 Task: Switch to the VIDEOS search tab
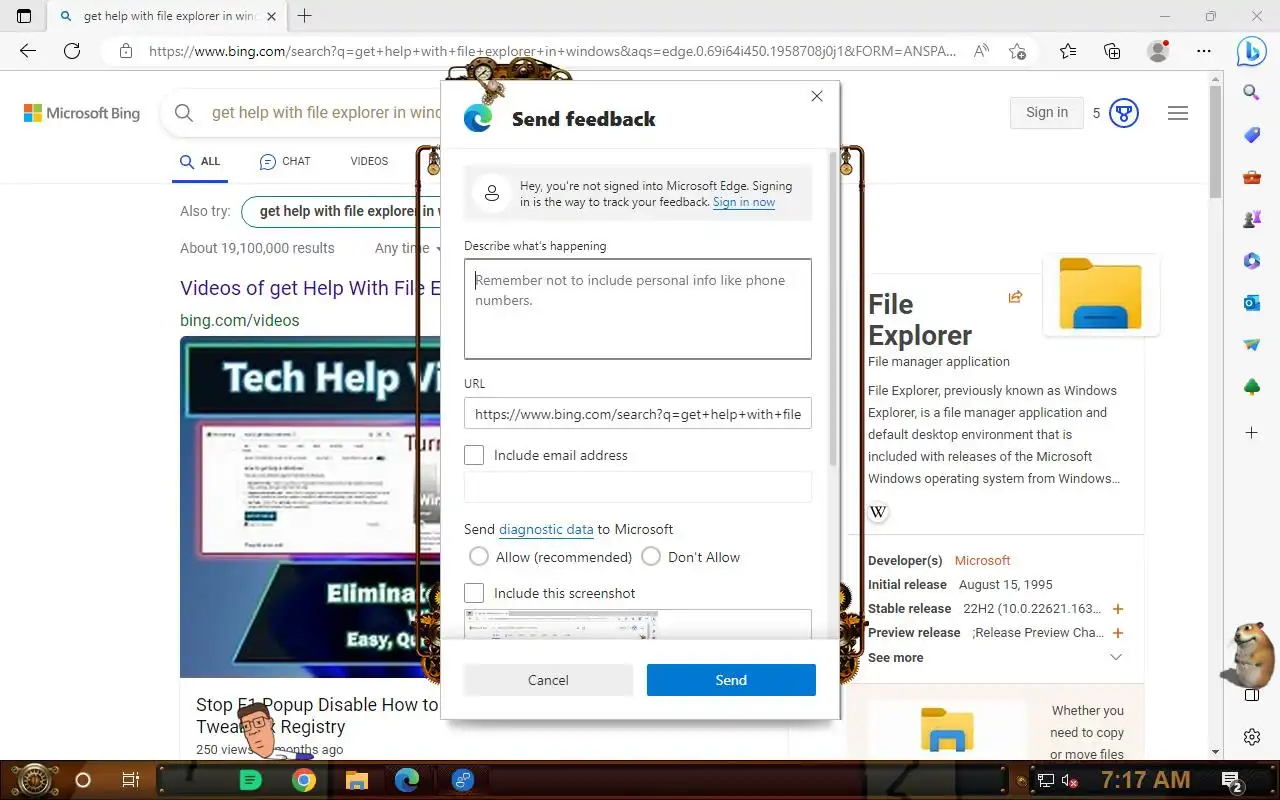[x=369, y=161]
